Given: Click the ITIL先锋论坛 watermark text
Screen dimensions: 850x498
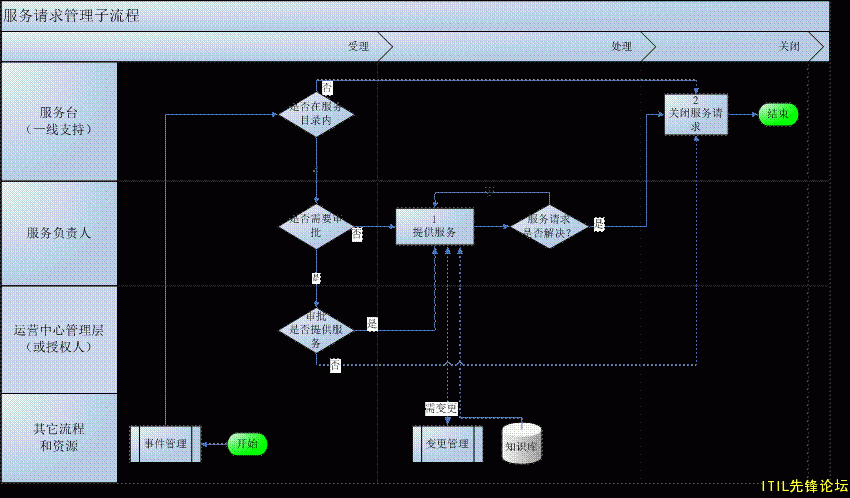Looking at the screenshot, I should [804, 485].
